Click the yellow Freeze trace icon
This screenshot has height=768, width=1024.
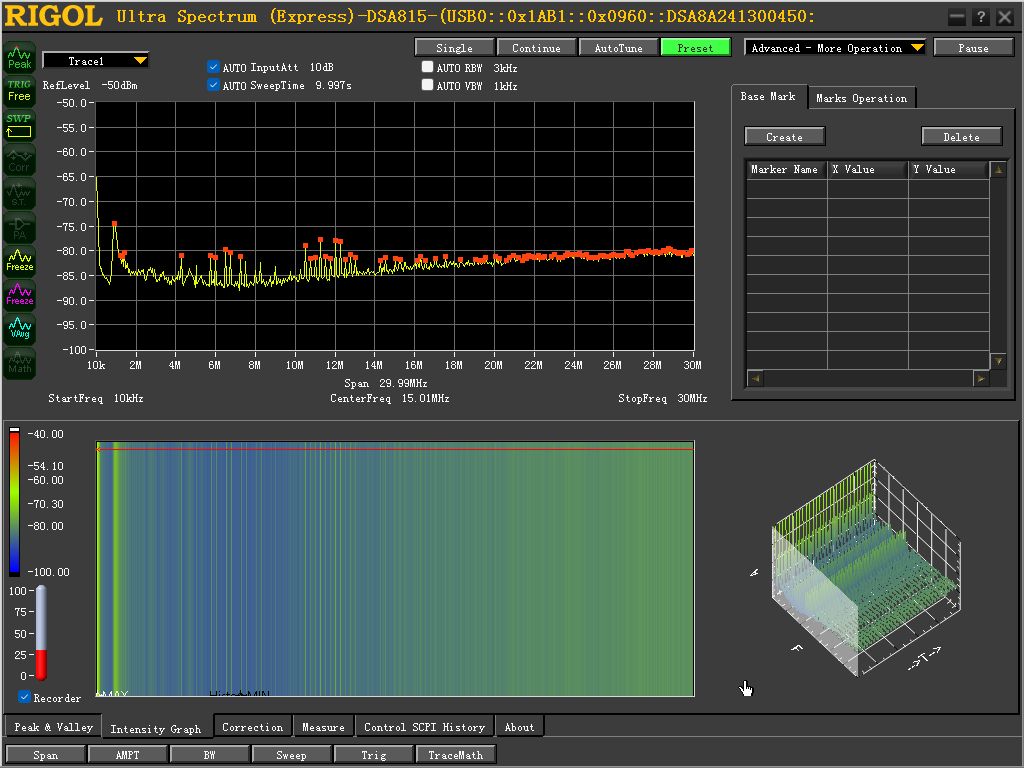point(20,260)
